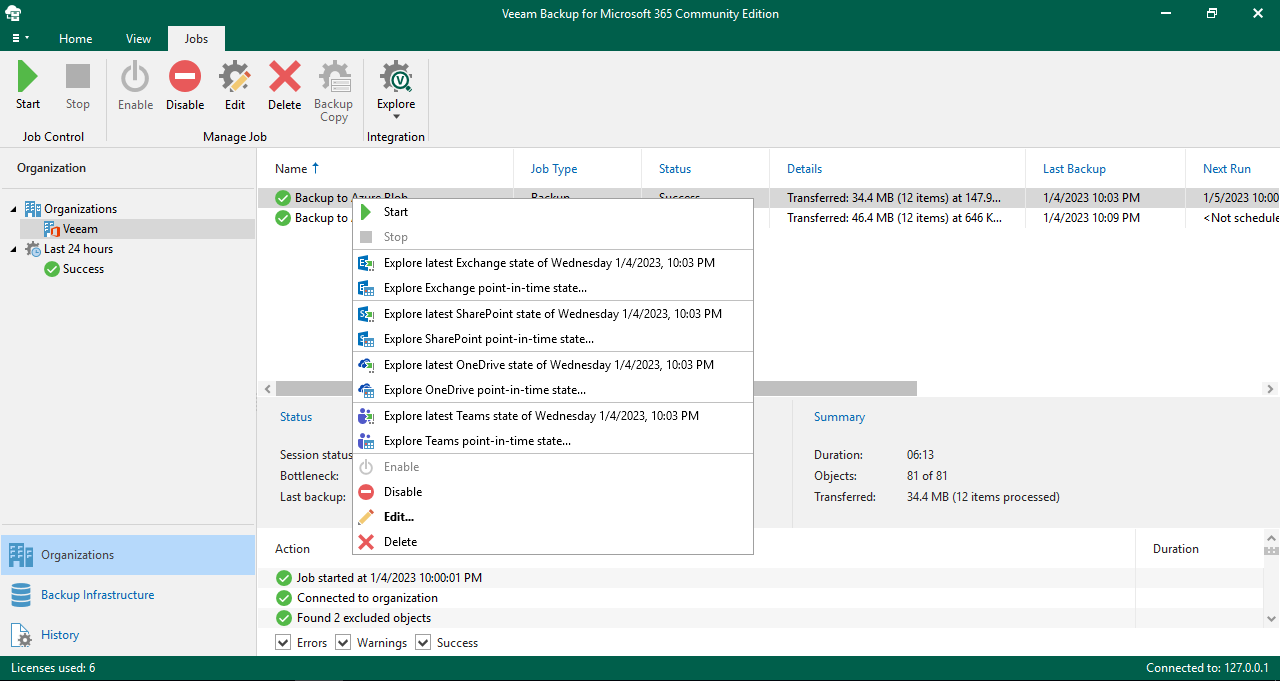The image size is (1280, 681).
Task: Click Delete in the context menu
Action: click(x=400, y=542)
